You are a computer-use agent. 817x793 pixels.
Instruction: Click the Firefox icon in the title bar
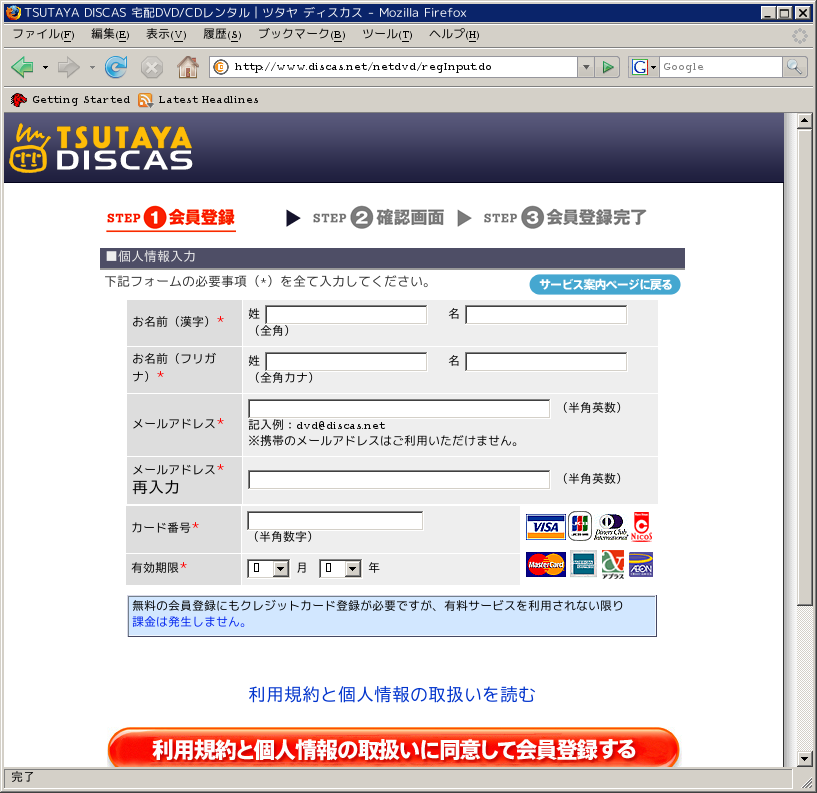click(x=13, y=13)
